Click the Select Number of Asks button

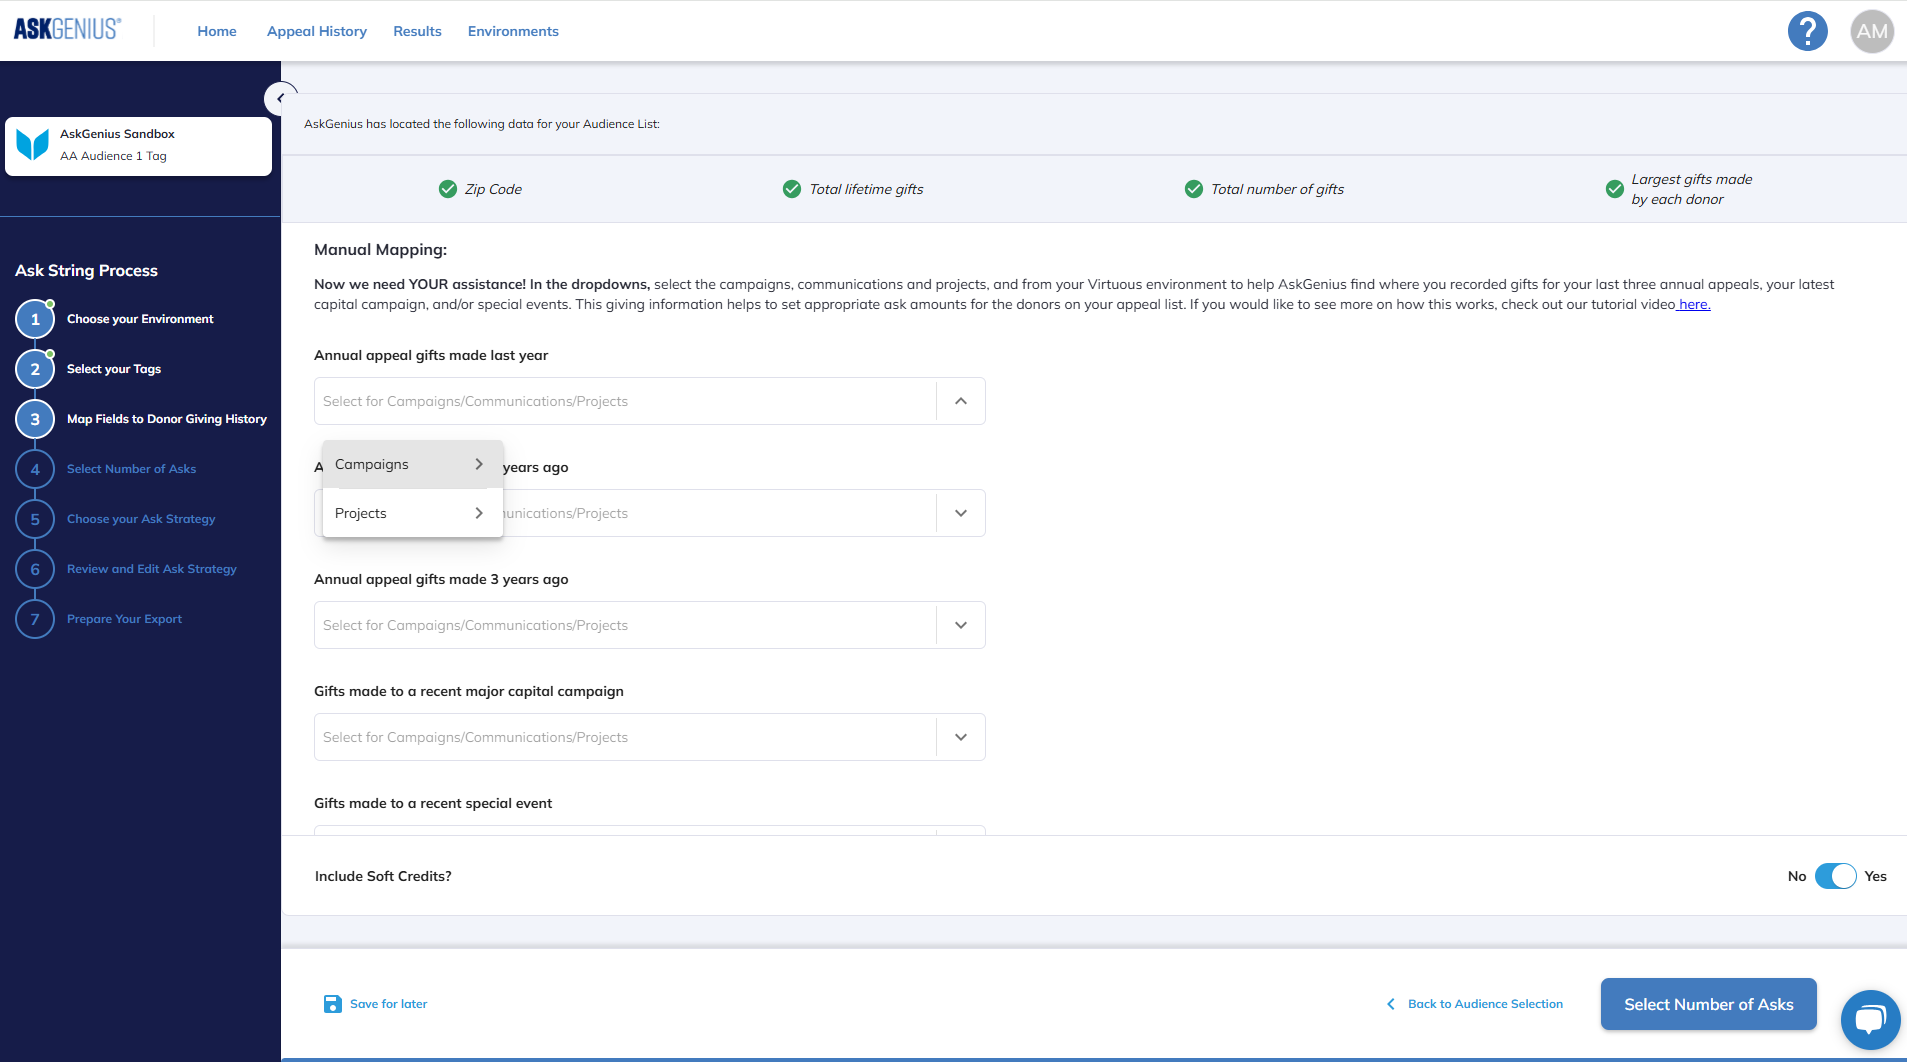tap(1708, 1004)
